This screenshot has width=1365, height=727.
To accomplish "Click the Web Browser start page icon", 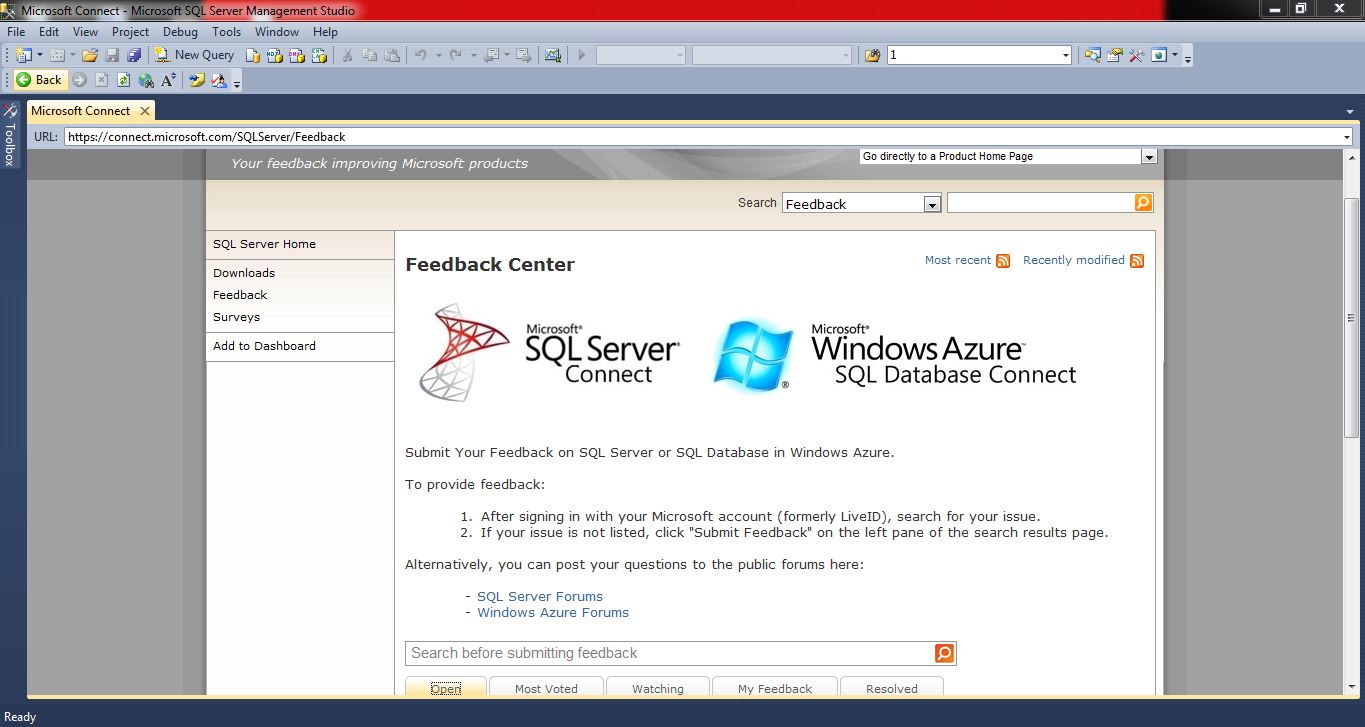I will tap(1159, 55).
